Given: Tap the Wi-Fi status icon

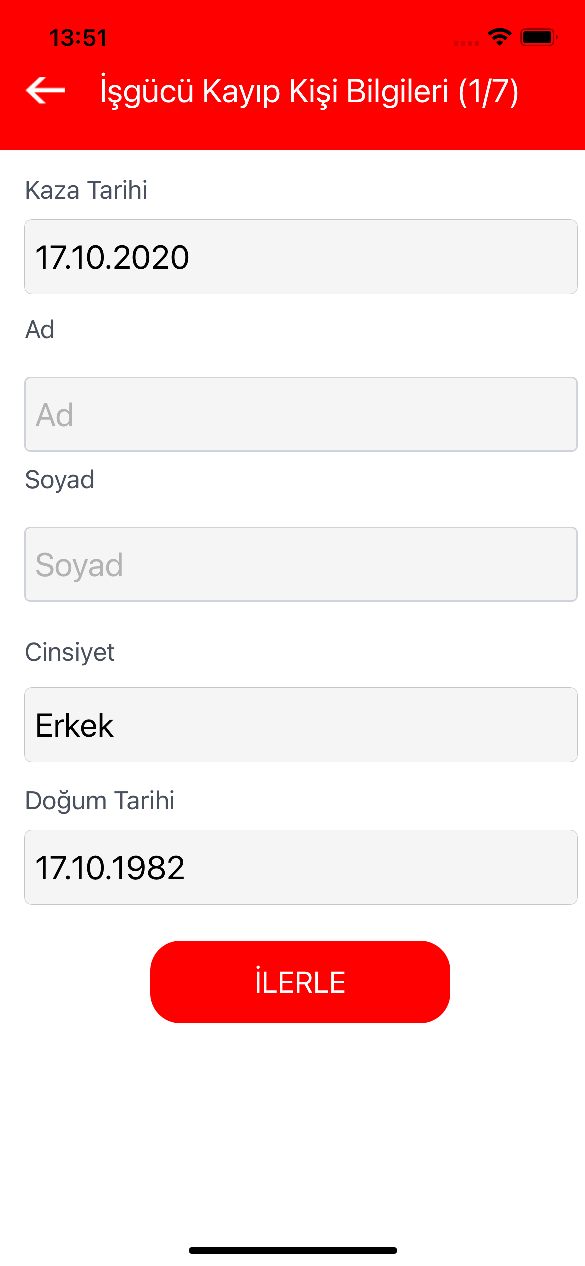Looking at the screenshot, I should click(499, 37).
